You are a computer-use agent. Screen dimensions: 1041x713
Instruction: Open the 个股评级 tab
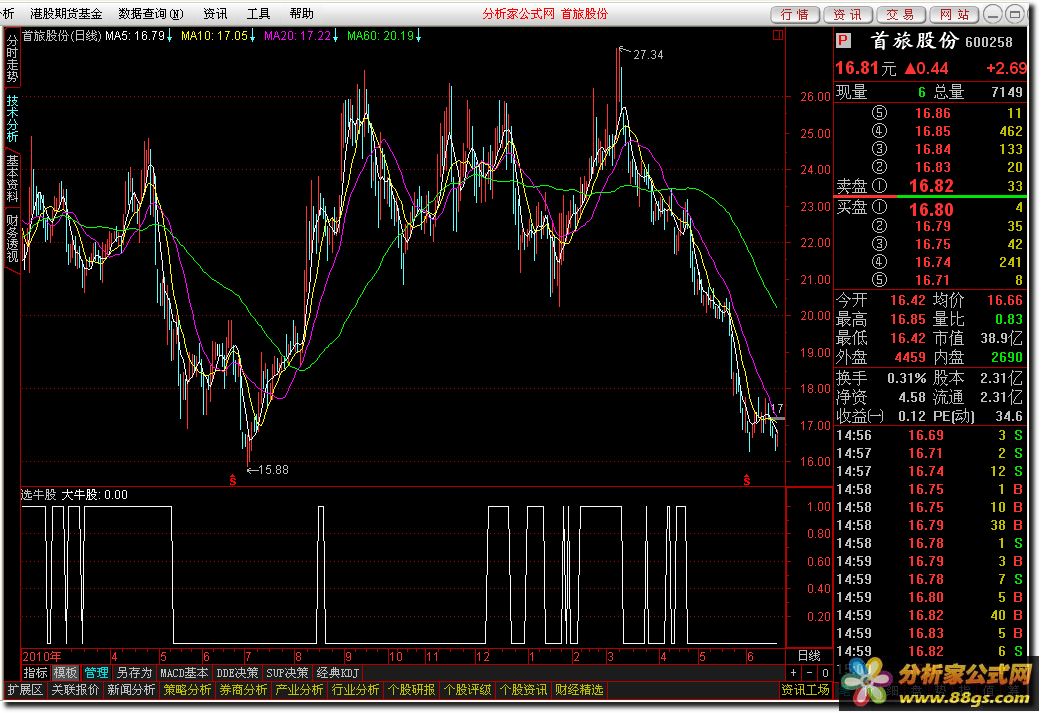(x=467, y=690)
